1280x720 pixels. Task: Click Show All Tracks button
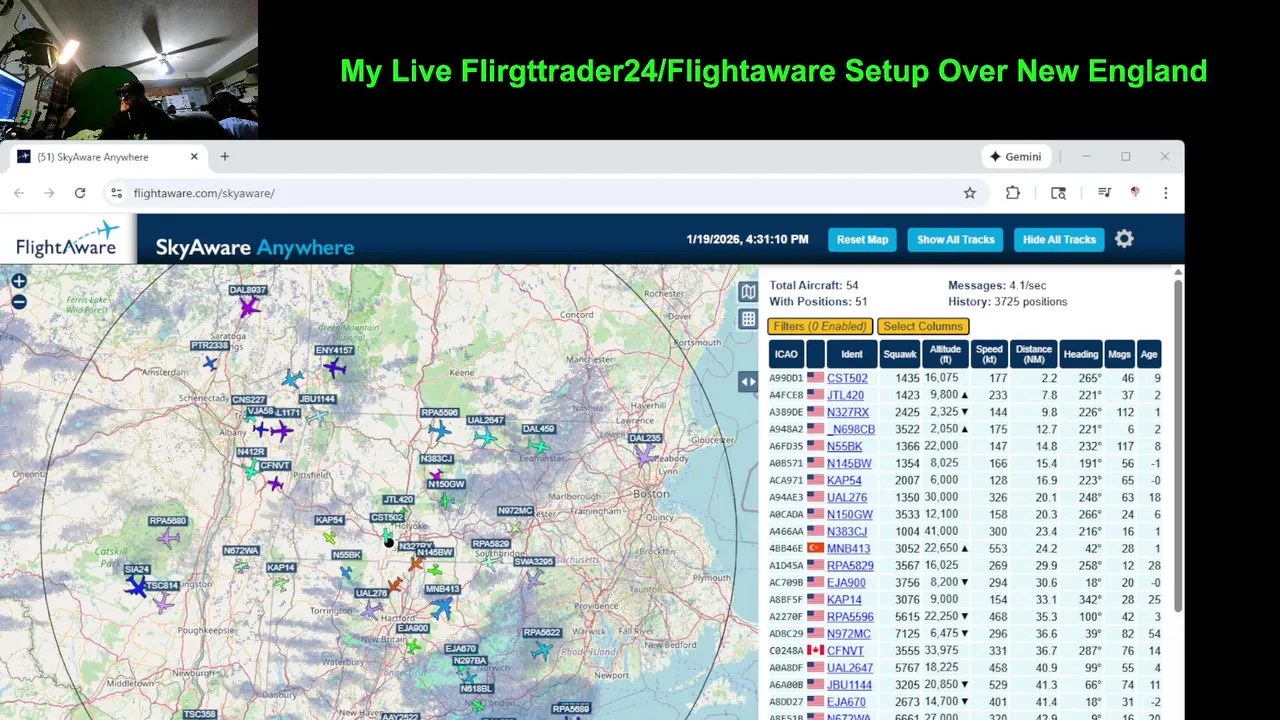pyautogui.click(x=955, y=239)
